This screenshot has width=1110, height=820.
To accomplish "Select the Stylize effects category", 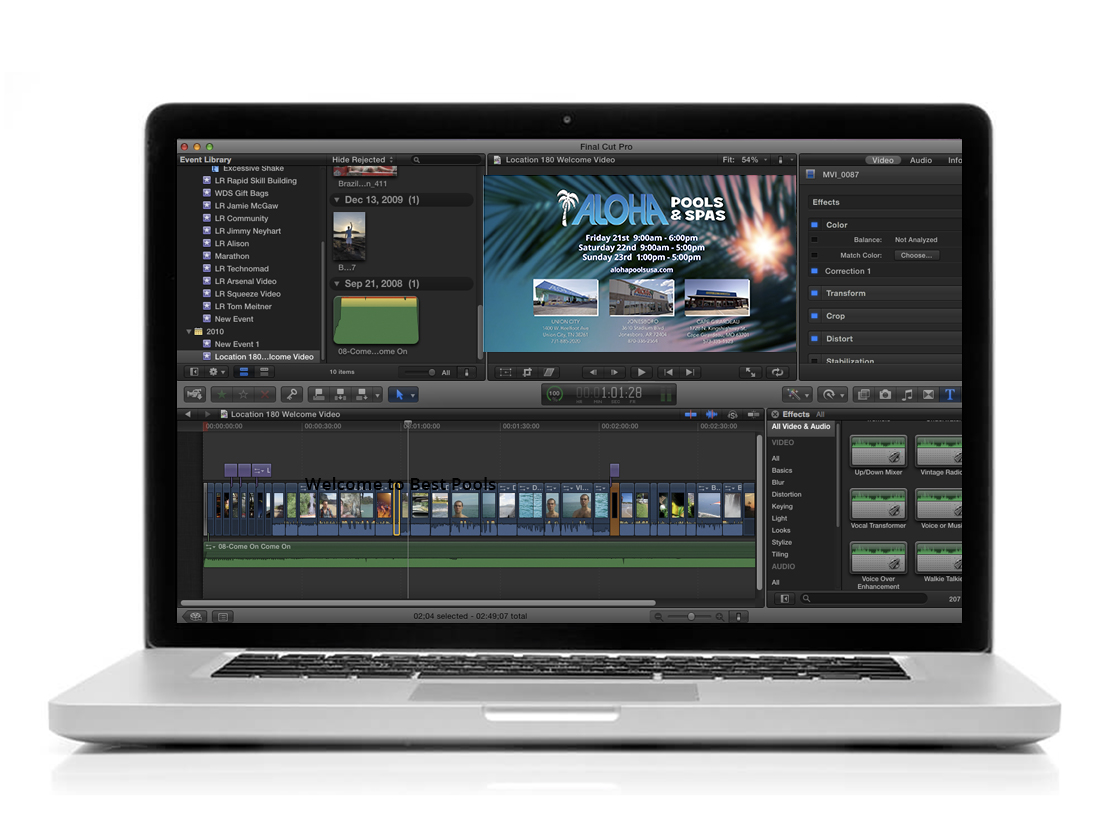I will coord(782,542).
